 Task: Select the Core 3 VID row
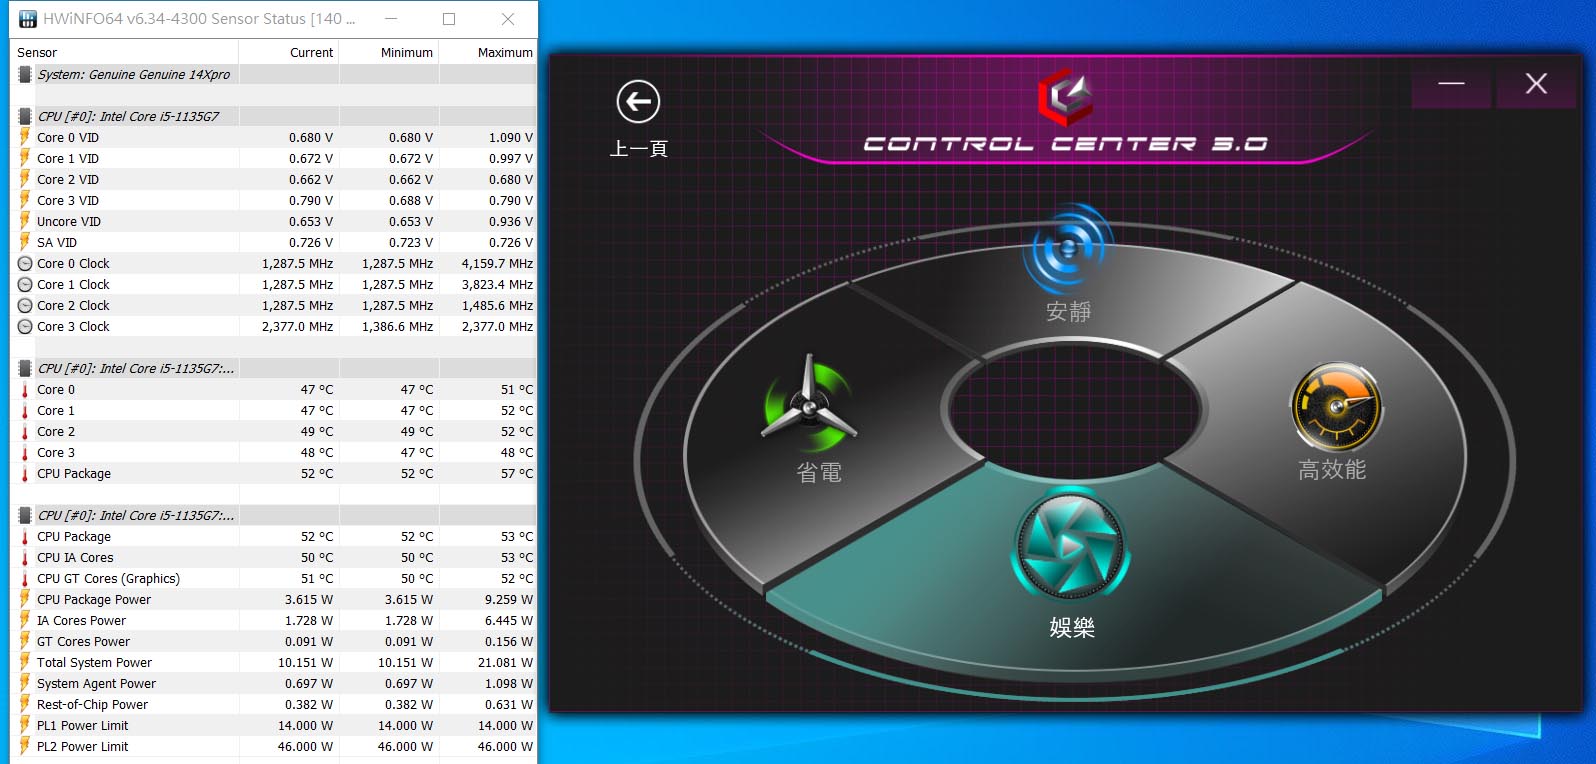(275, 200)
